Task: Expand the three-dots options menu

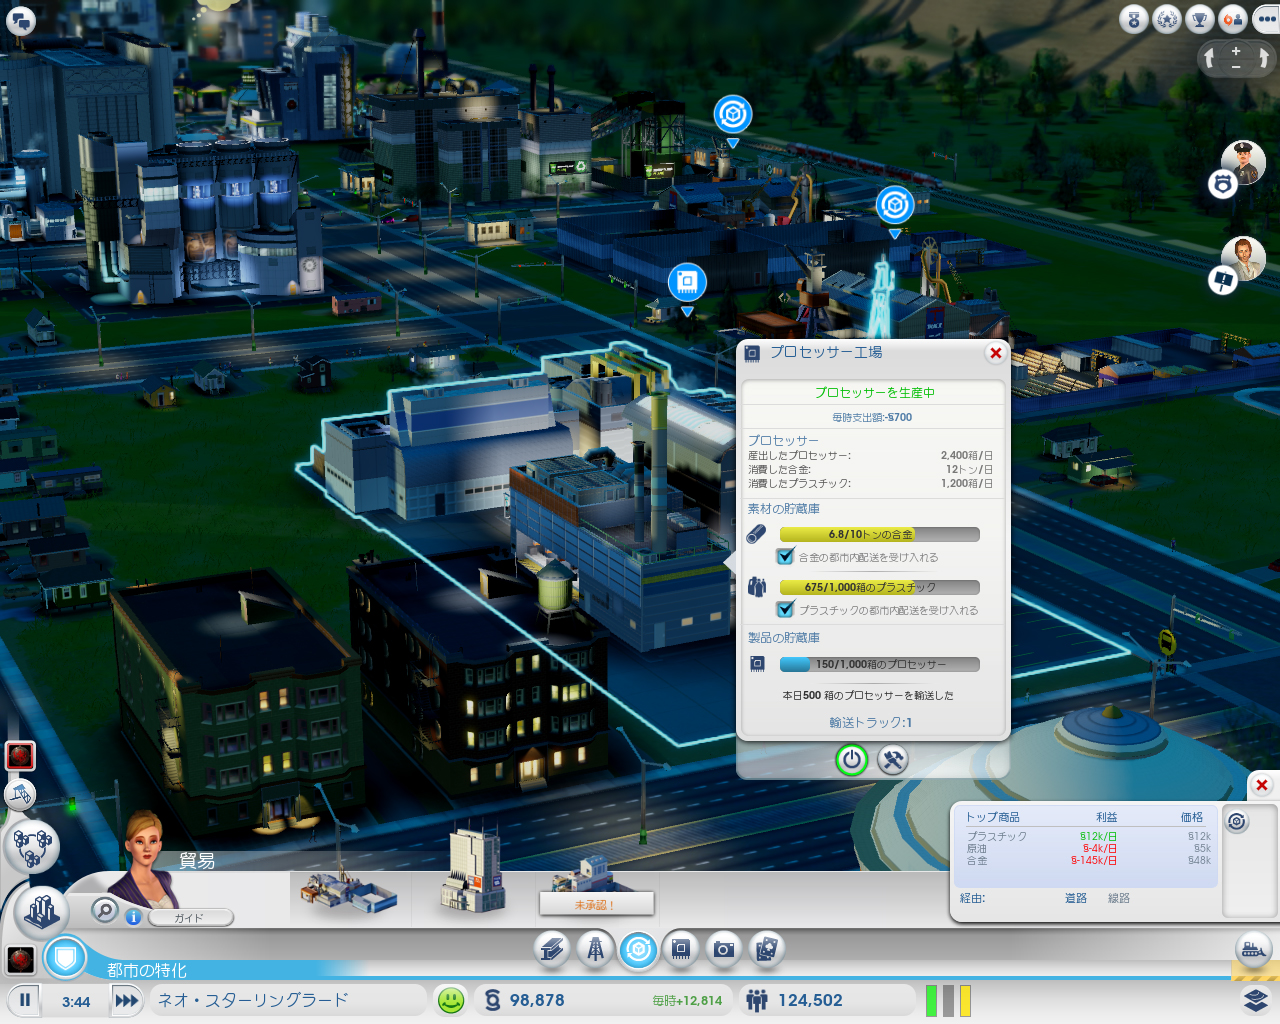Action: tap(1266, 19)
